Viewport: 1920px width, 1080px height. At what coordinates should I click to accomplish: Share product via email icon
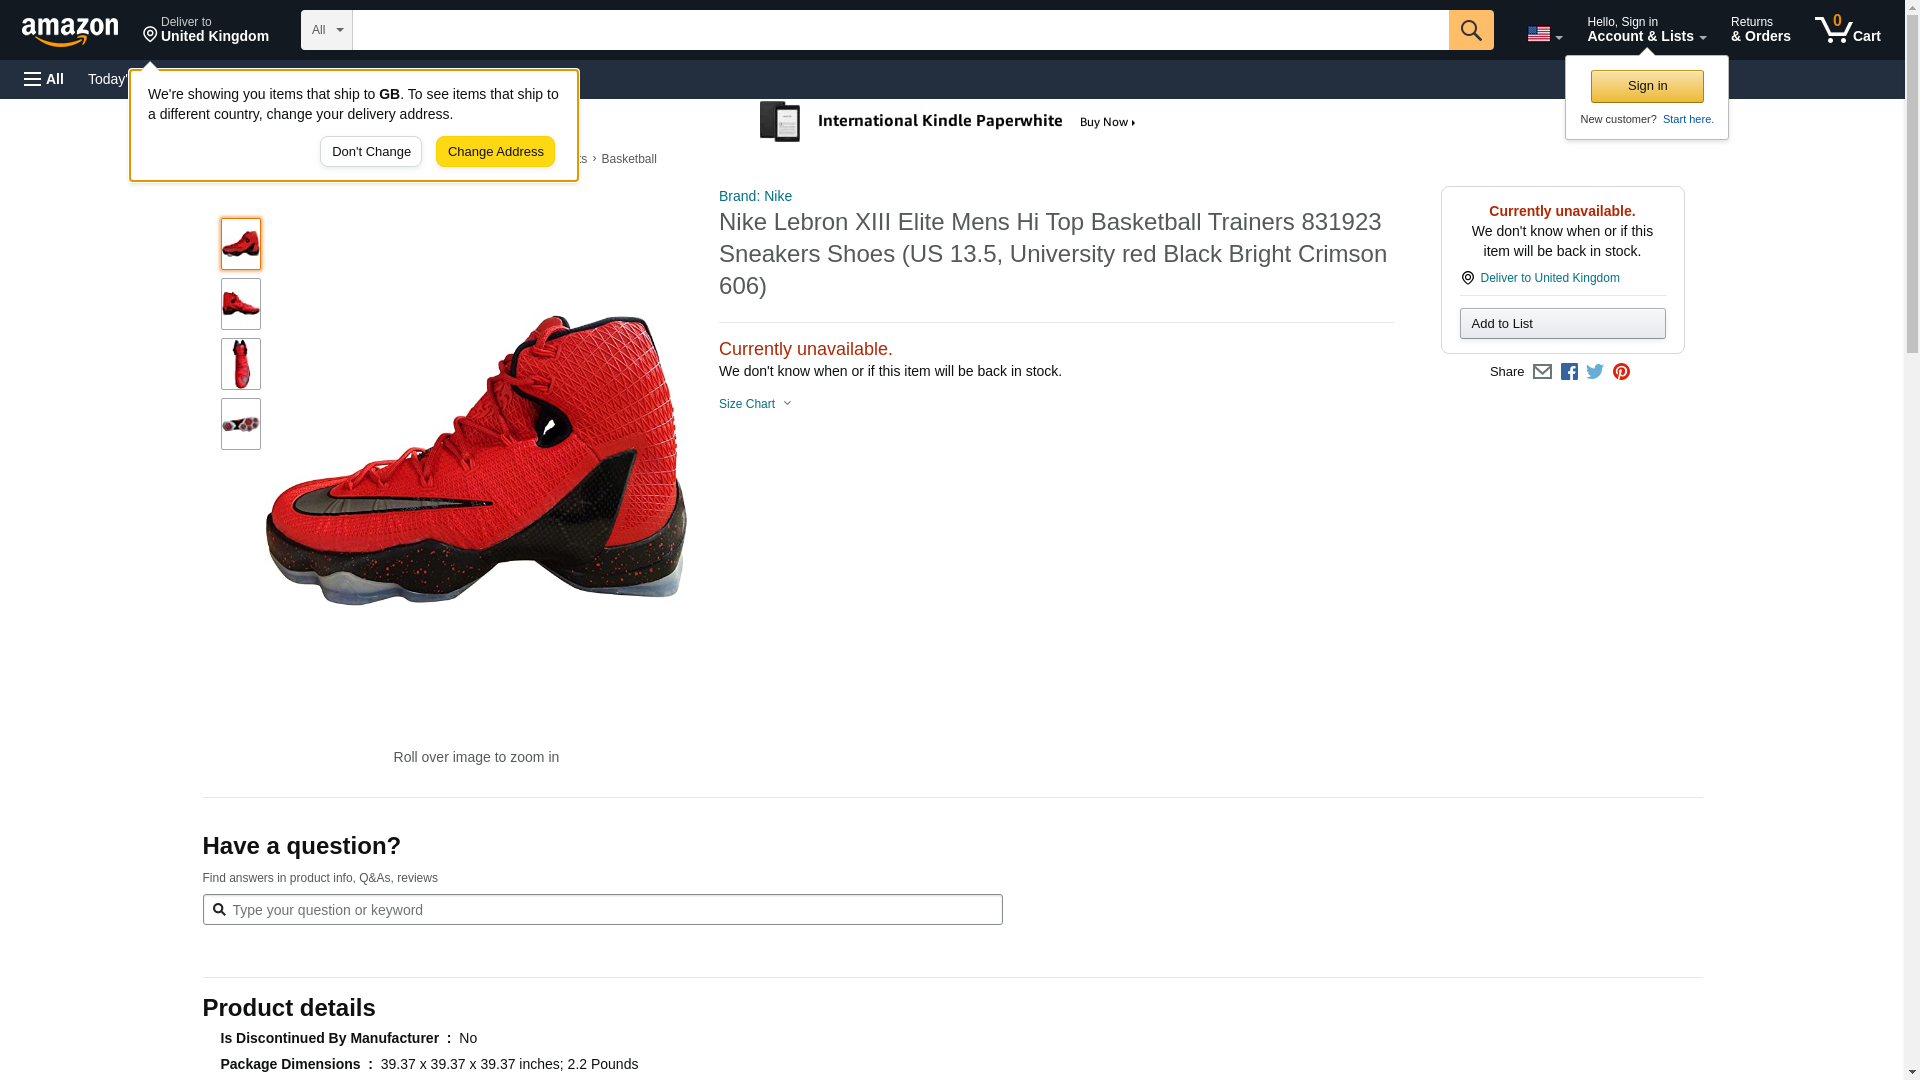[x=1542, y=372]
